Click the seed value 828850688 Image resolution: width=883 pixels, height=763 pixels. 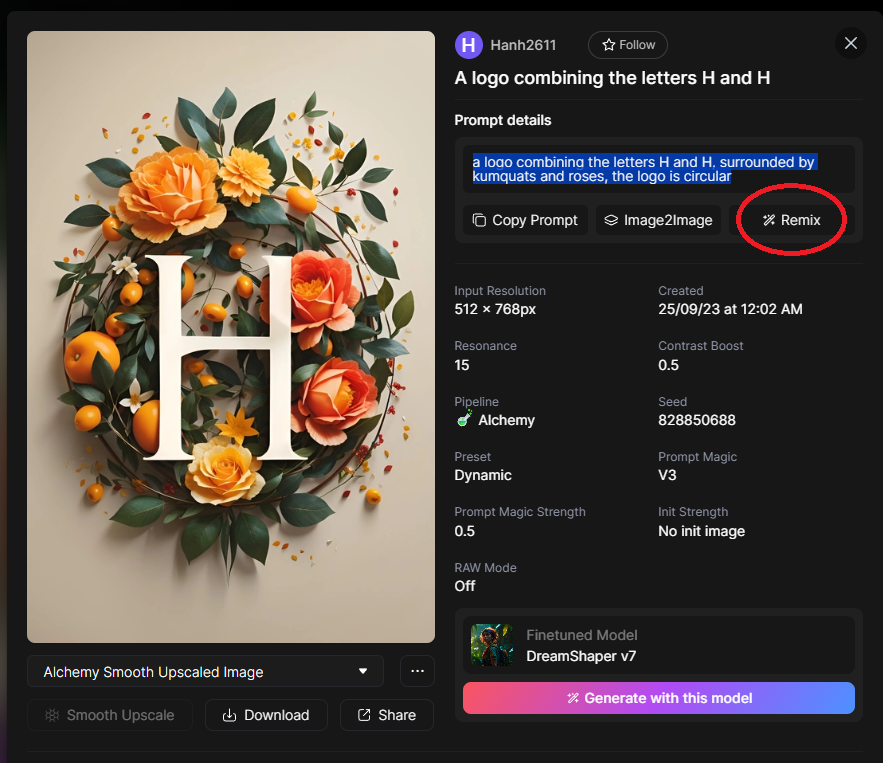point(697,420)
